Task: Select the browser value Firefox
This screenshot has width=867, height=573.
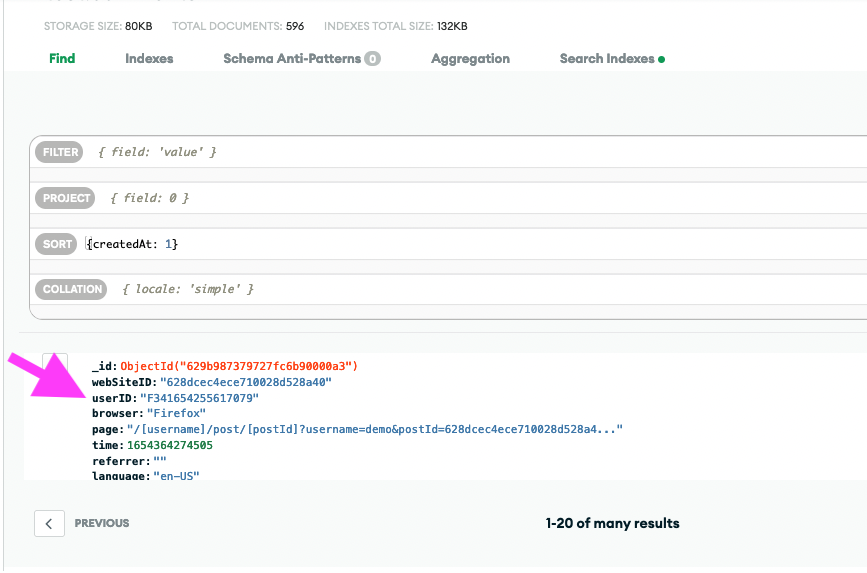Action: pos(176,413)
